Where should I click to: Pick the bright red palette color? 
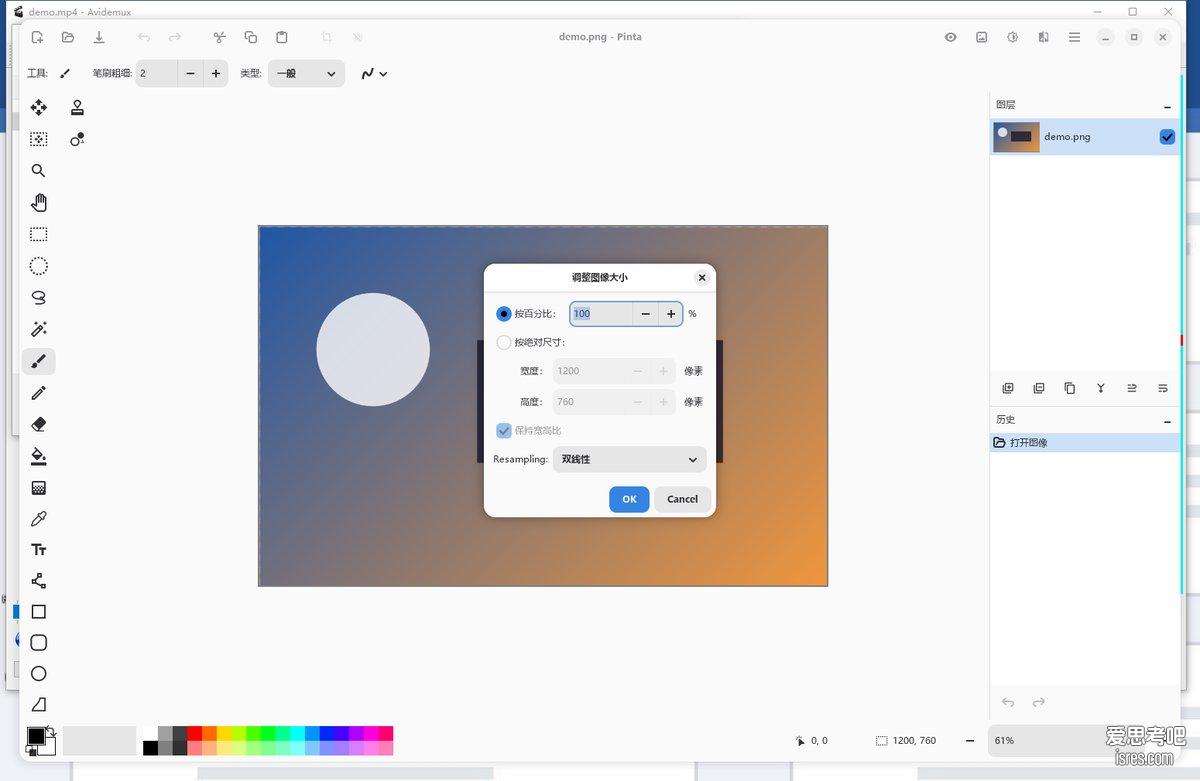(x=195, y=733)
